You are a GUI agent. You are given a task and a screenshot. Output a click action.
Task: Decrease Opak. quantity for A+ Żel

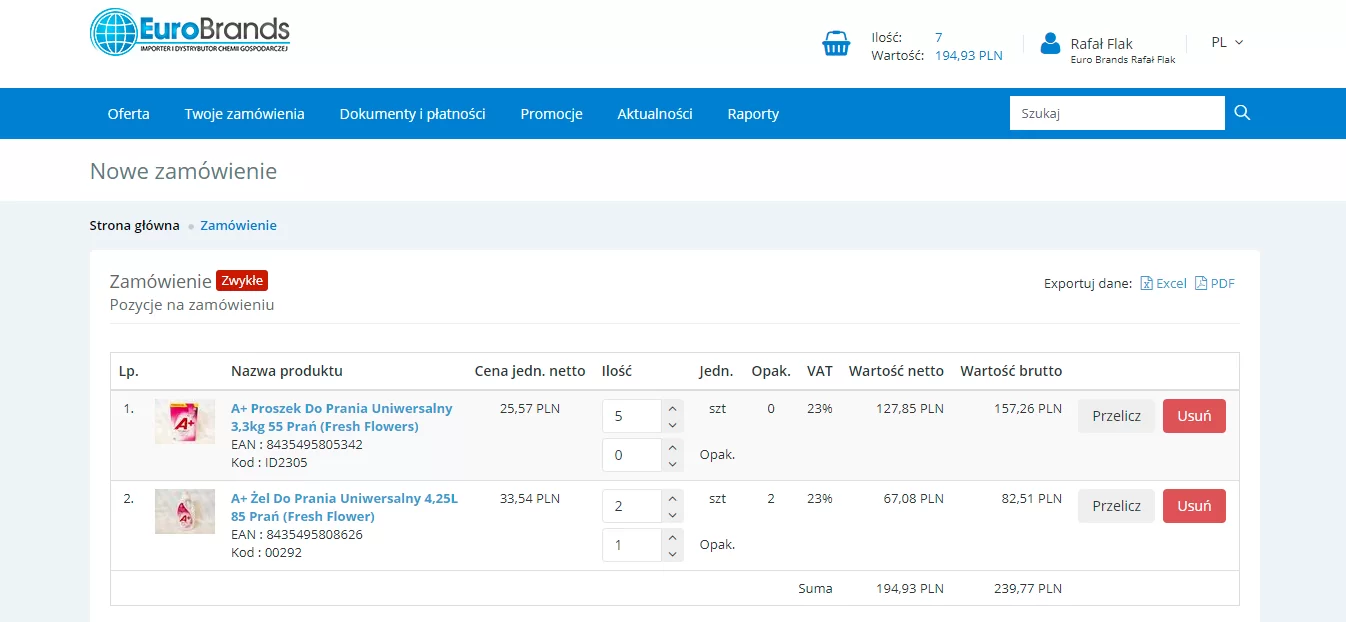(x=672, y=554)
